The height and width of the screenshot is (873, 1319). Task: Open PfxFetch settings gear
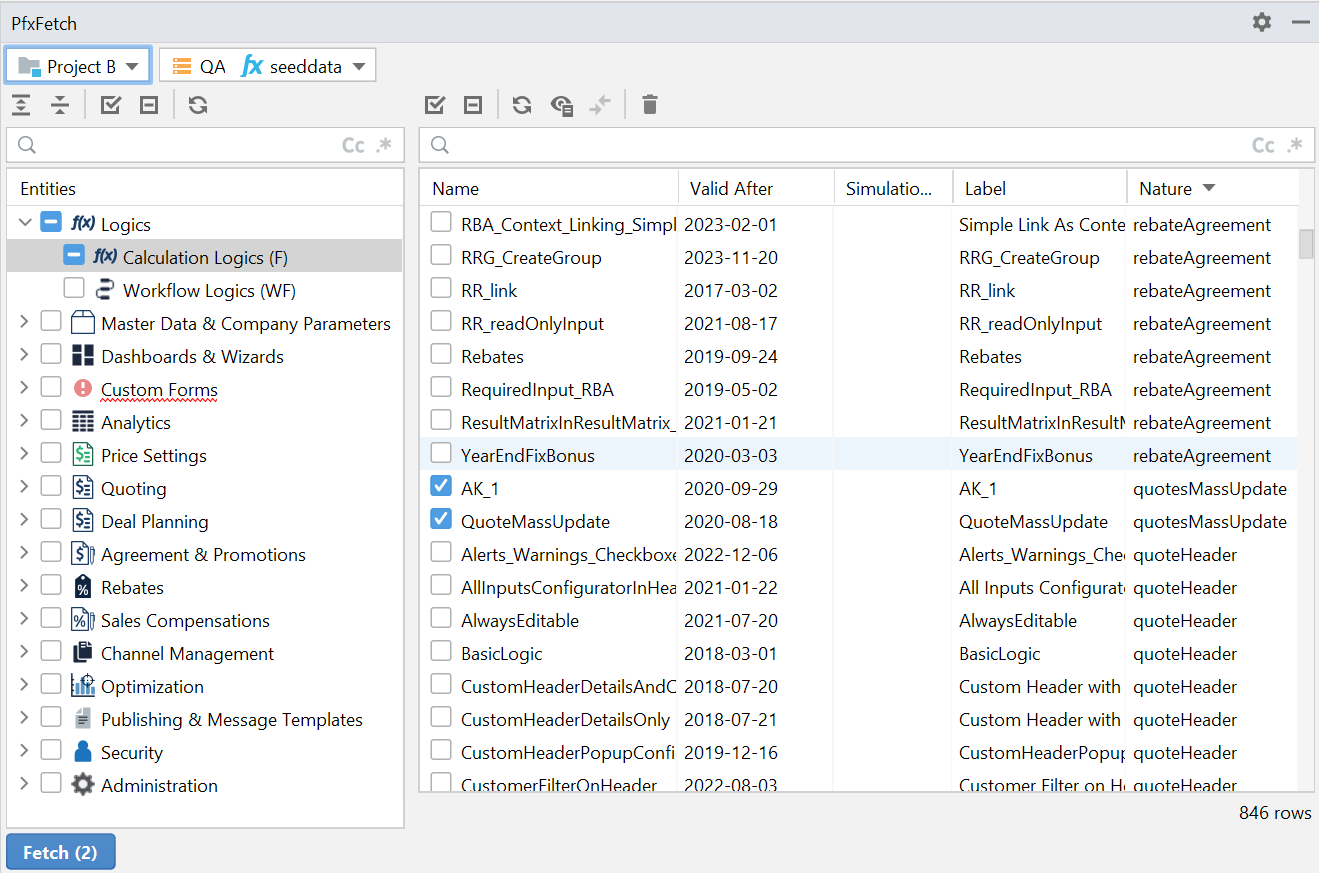pos(1262,22)
